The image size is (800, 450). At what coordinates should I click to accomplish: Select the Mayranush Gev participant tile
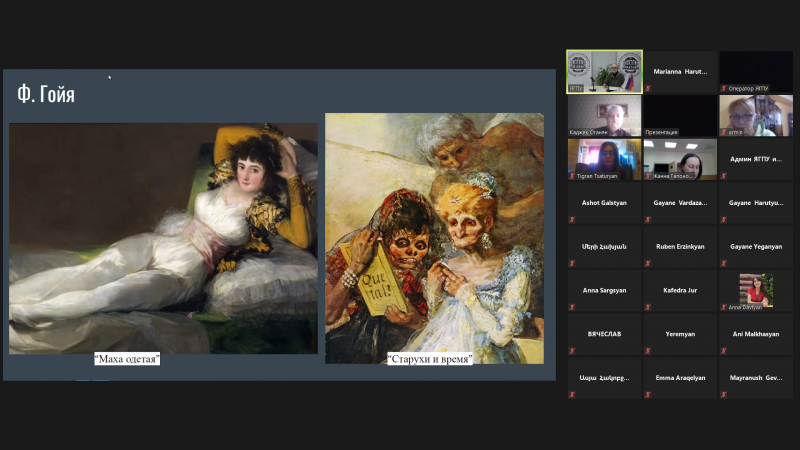(756, 378)
